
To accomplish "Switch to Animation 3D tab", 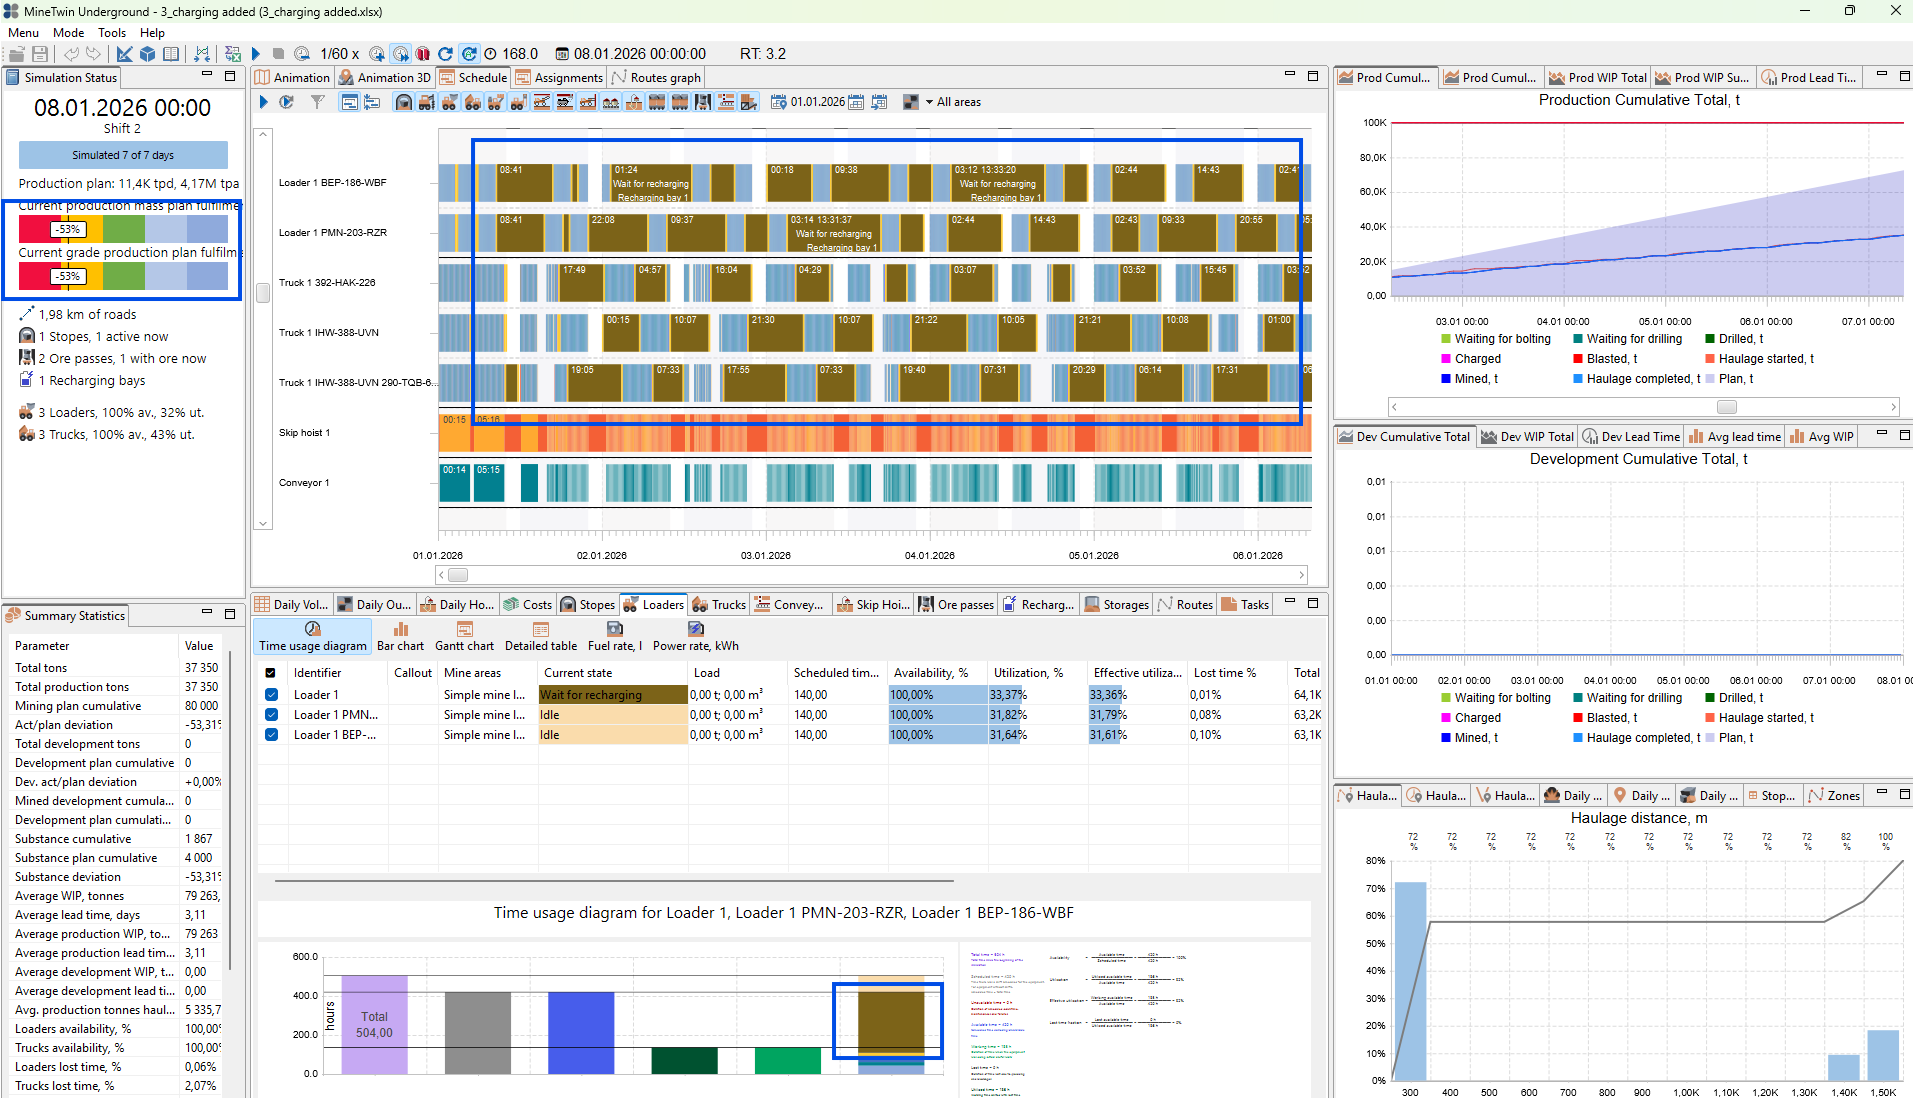I will pos(384,77).
